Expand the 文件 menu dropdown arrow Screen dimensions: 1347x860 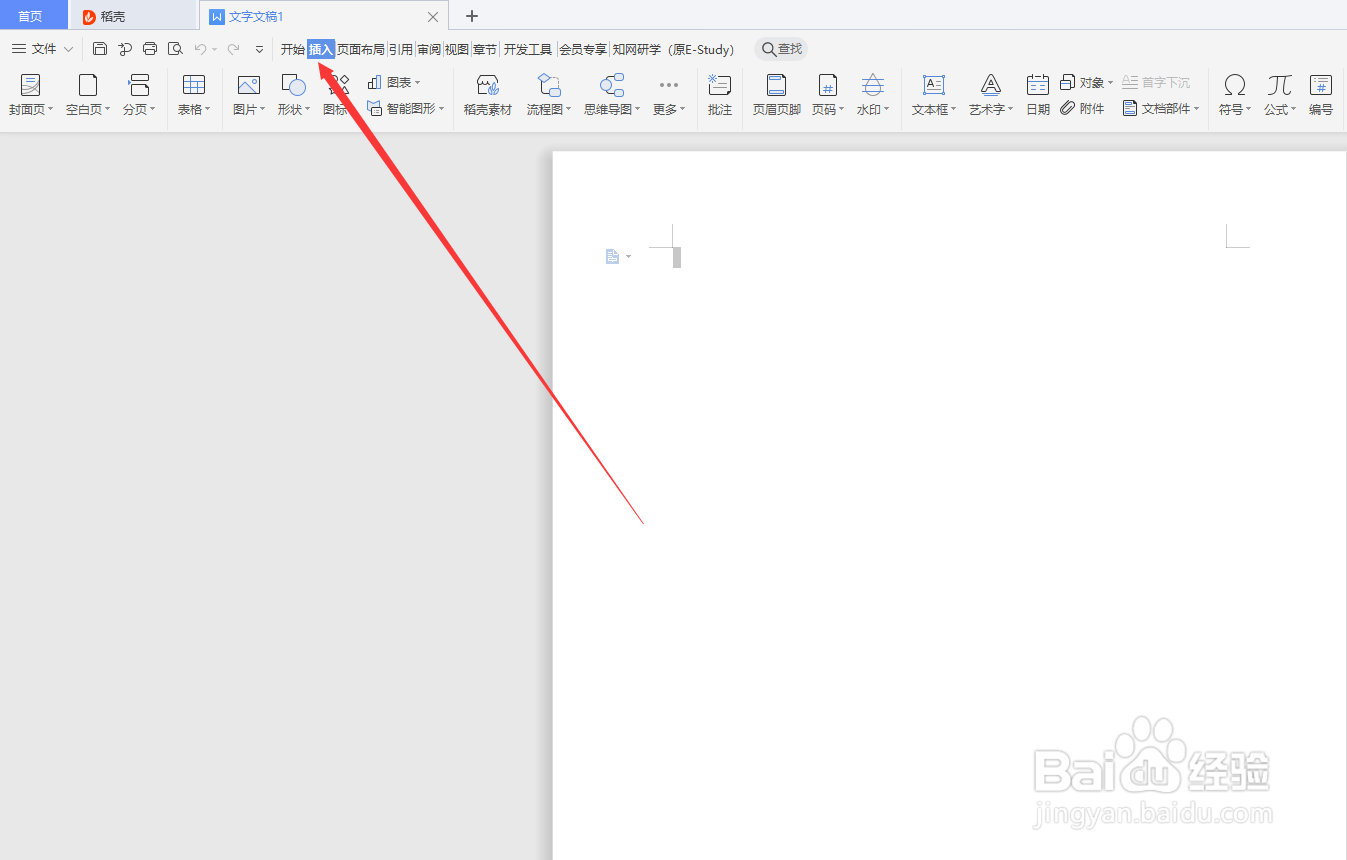coord(69,49)
